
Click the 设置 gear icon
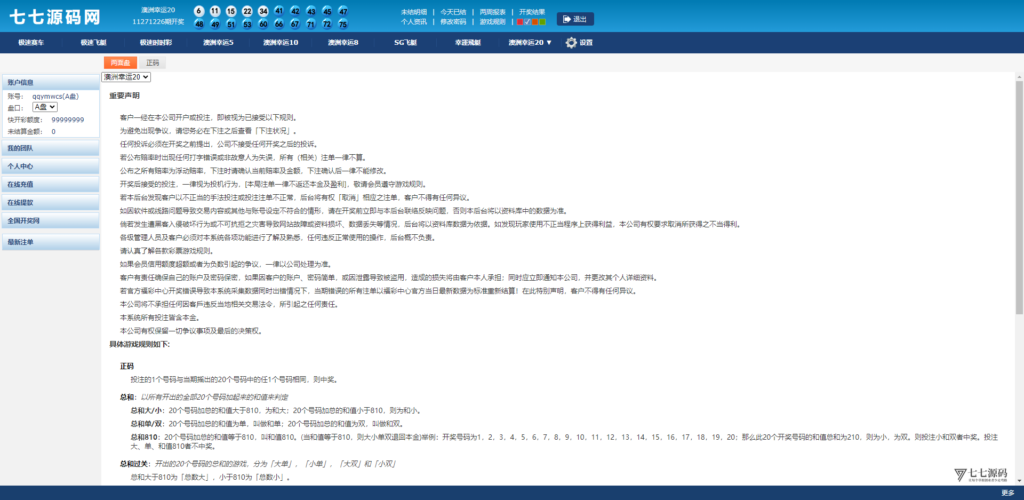571,42
